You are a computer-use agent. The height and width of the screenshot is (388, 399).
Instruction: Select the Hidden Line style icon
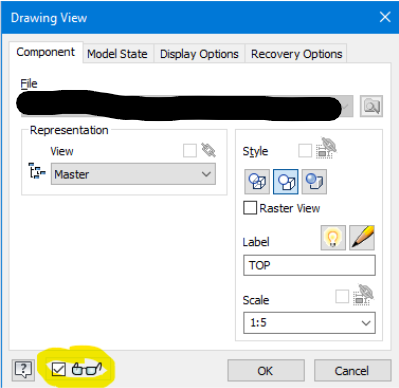(x=257, y=182)
